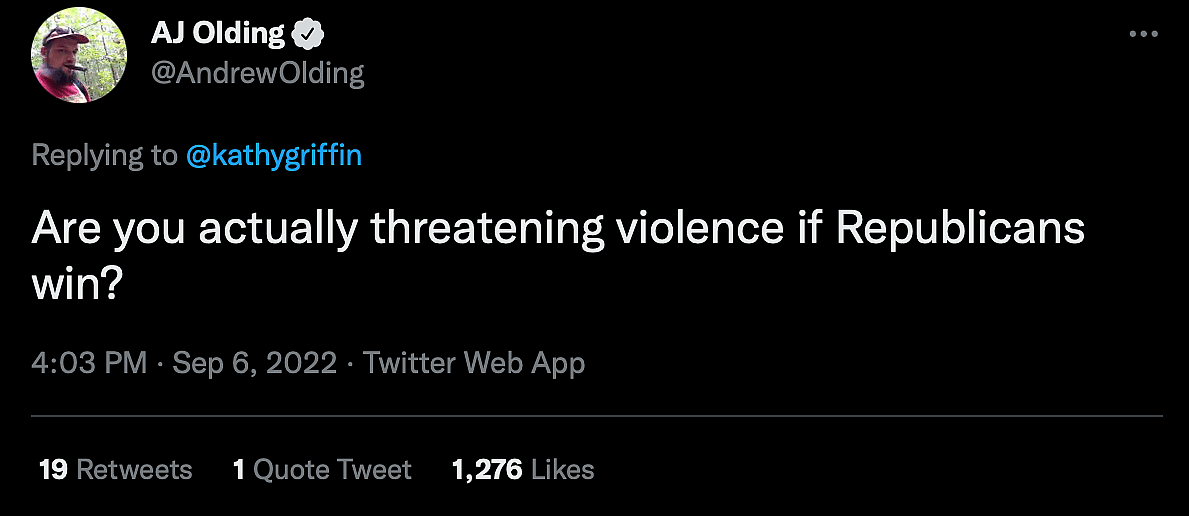Image resolution: width=1189 pixels, height=516 pixels.
Task: Click the number 1,276 beside Likes
Action: [x=487, y=469]
